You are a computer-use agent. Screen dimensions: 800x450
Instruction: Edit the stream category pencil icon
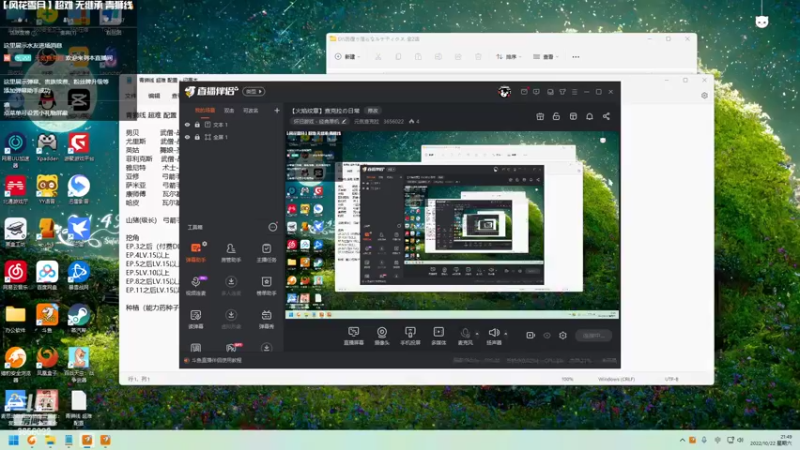(344, 121)
